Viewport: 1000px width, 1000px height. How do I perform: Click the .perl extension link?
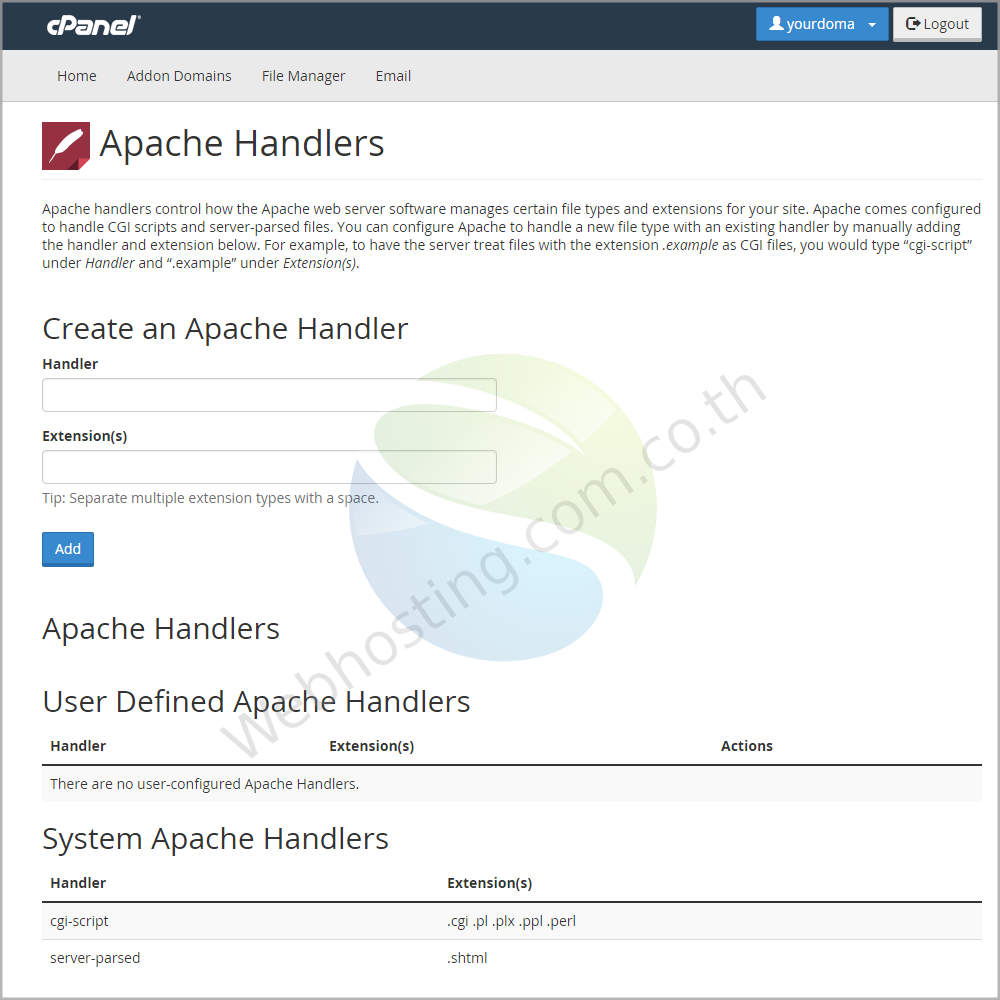coord(562,920)
